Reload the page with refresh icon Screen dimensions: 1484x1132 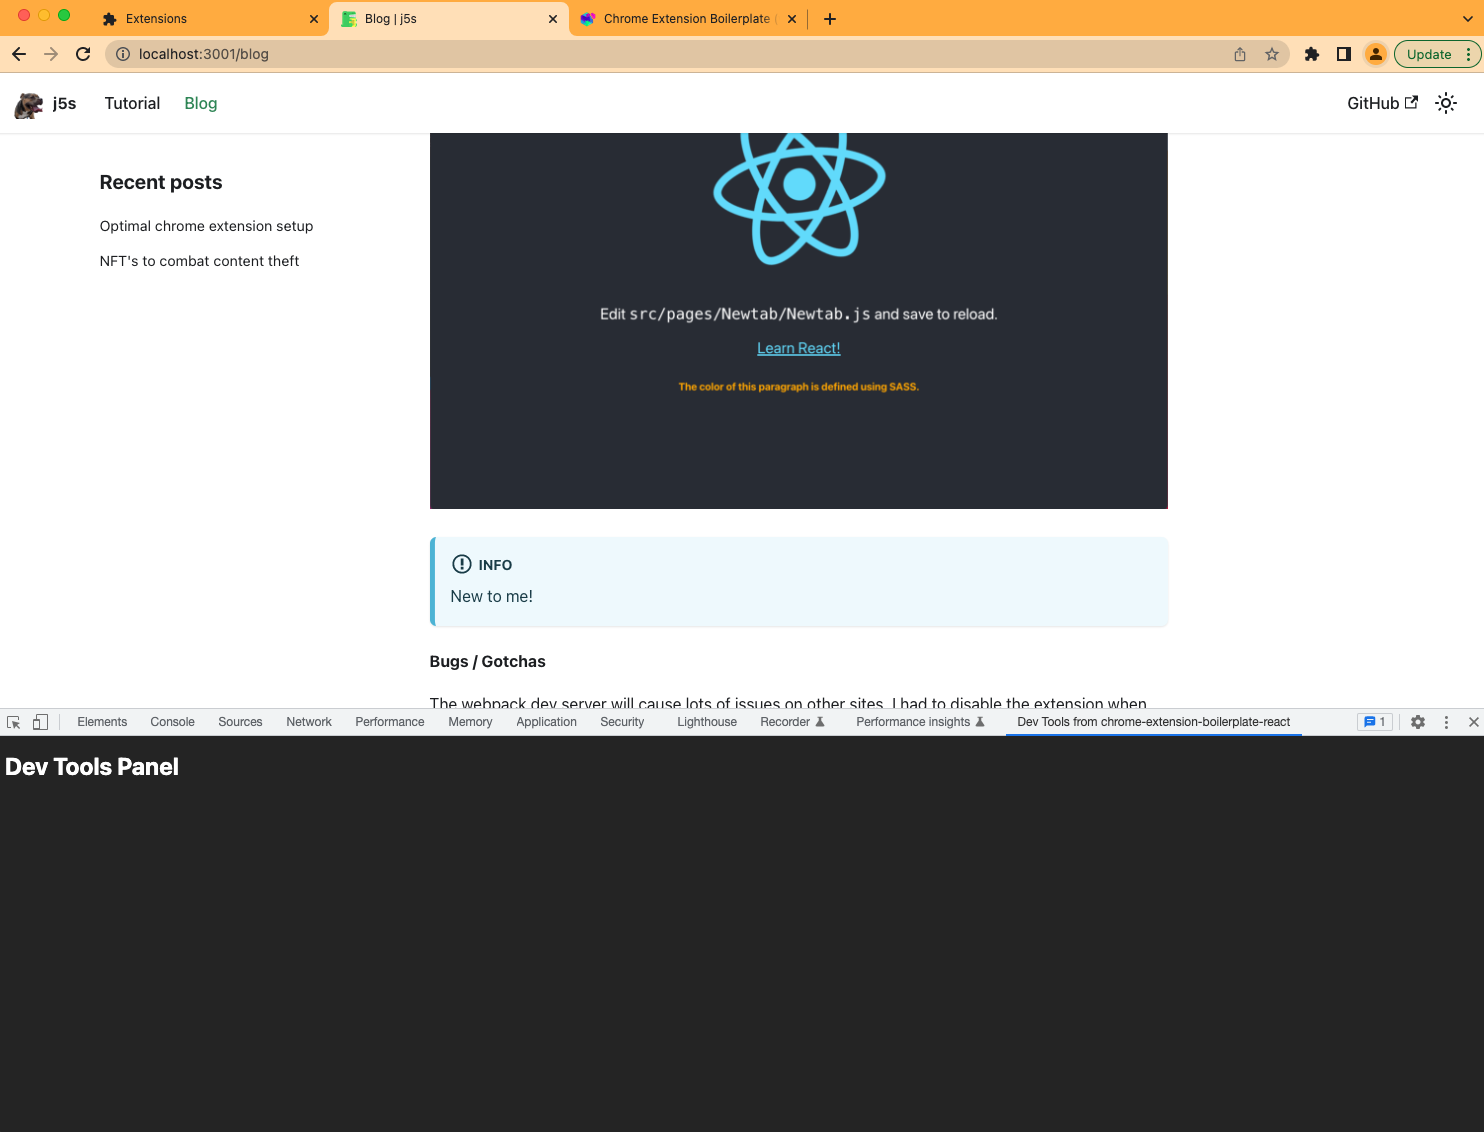(83, 54)
